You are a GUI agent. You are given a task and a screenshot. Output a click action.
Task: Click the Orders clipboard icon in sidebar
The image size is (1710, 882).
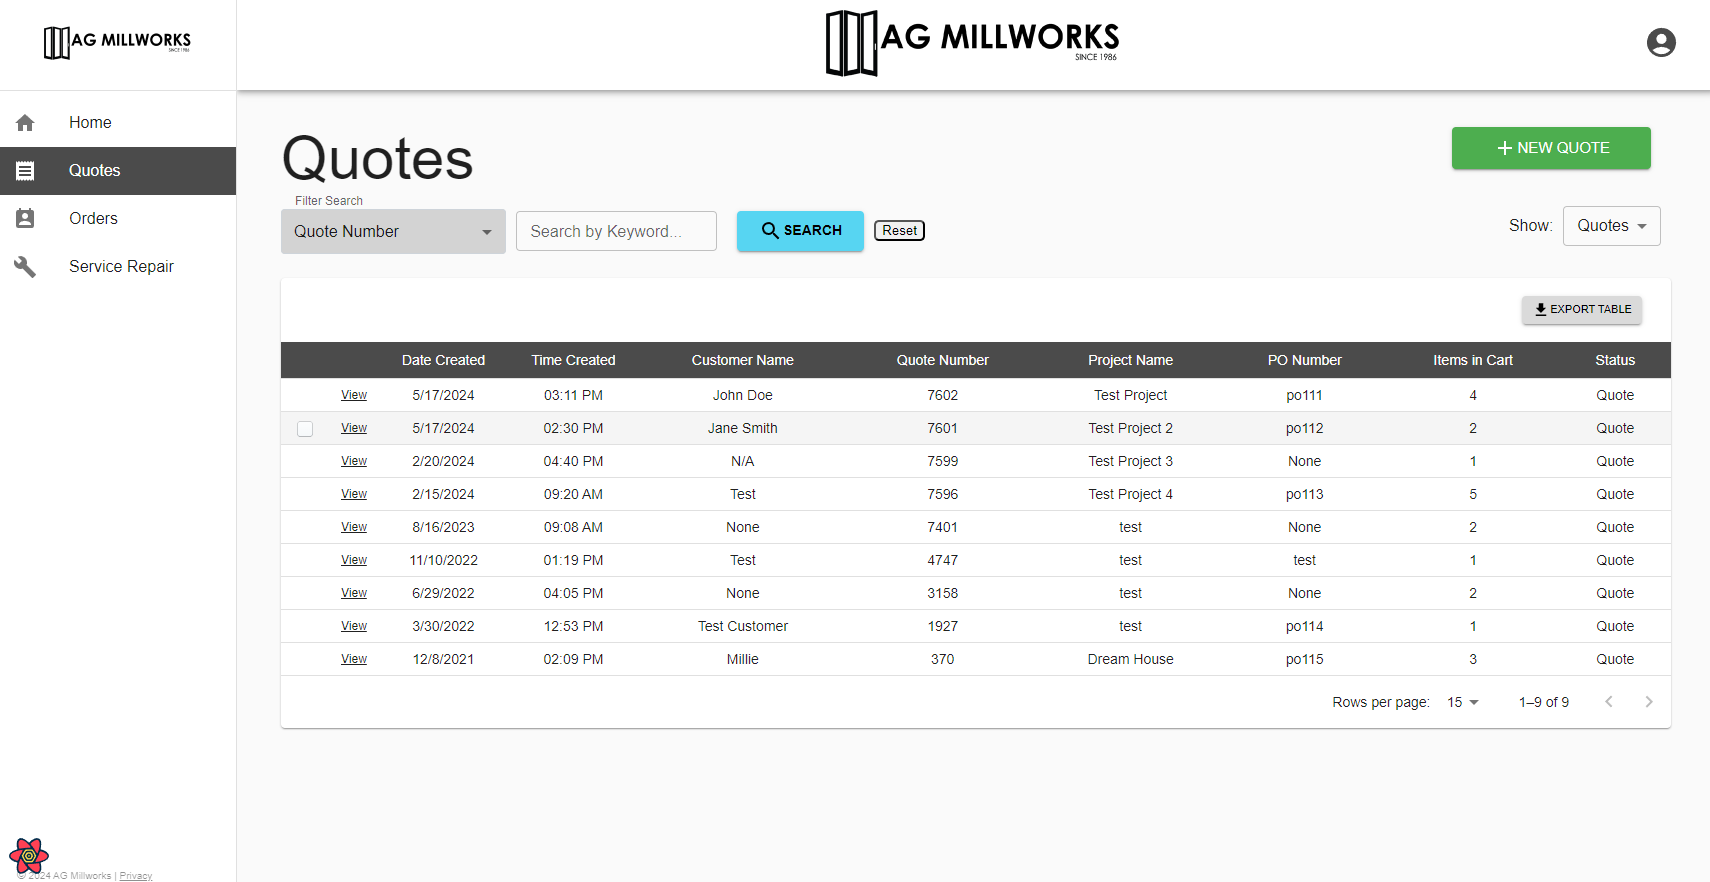pyautogui.click(x=25, y=219)
